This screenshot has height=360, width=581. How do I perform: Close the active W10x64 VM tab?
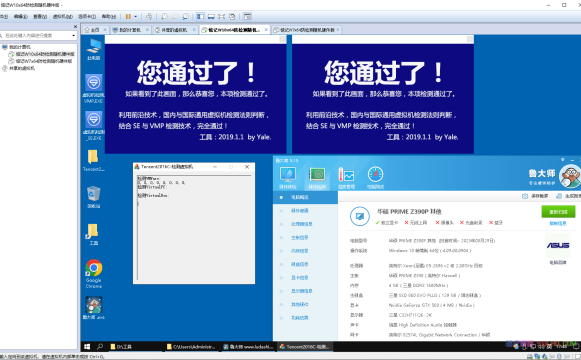(x=266, y=30)
